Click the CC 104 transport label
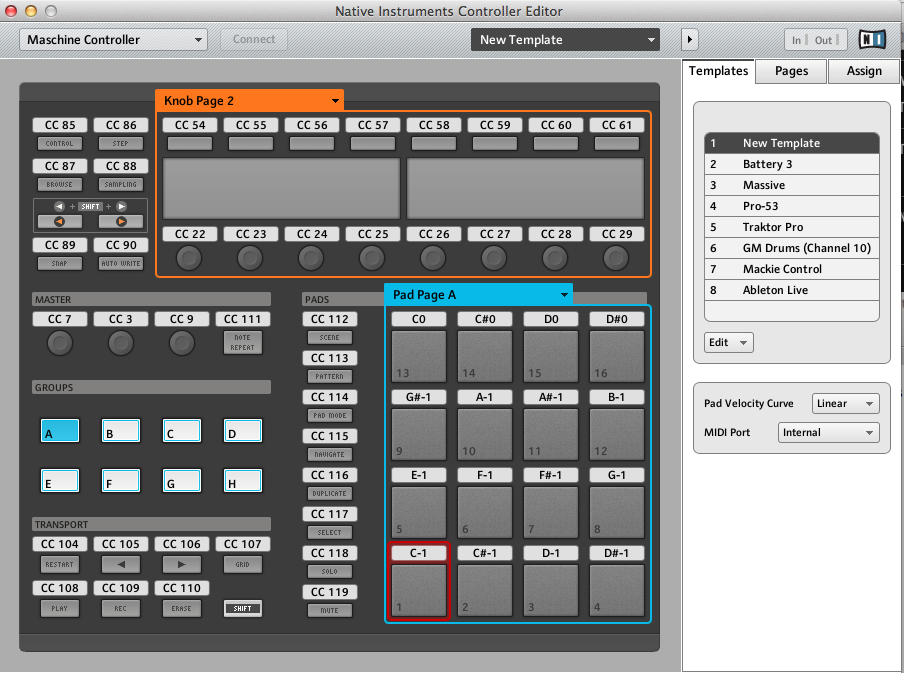This screenshot has width=904, height=673. [60, 544]
